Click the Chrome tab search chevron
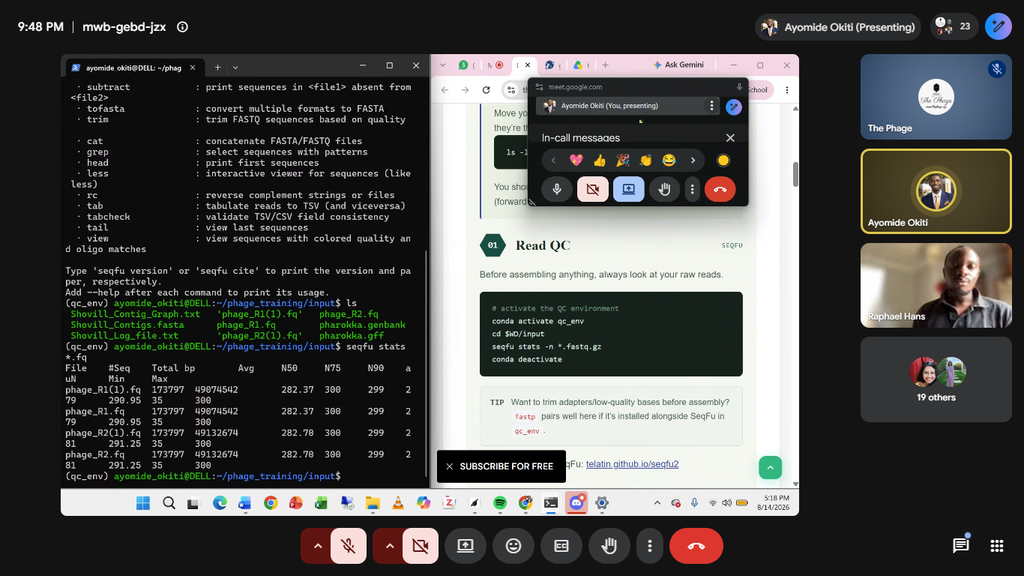The image size is (1024, 576). 443,65
